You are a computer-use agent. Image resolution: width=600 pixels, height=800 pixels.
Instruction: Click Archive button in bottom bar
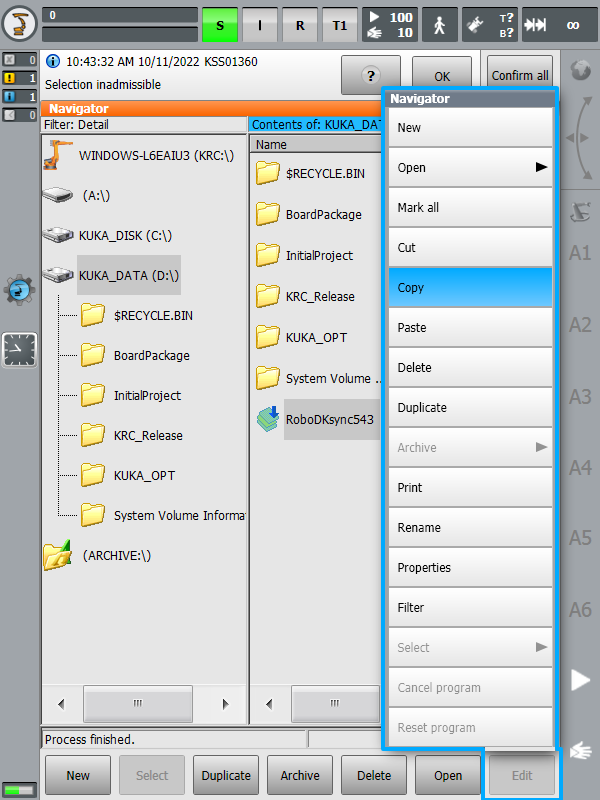(300, 776)
